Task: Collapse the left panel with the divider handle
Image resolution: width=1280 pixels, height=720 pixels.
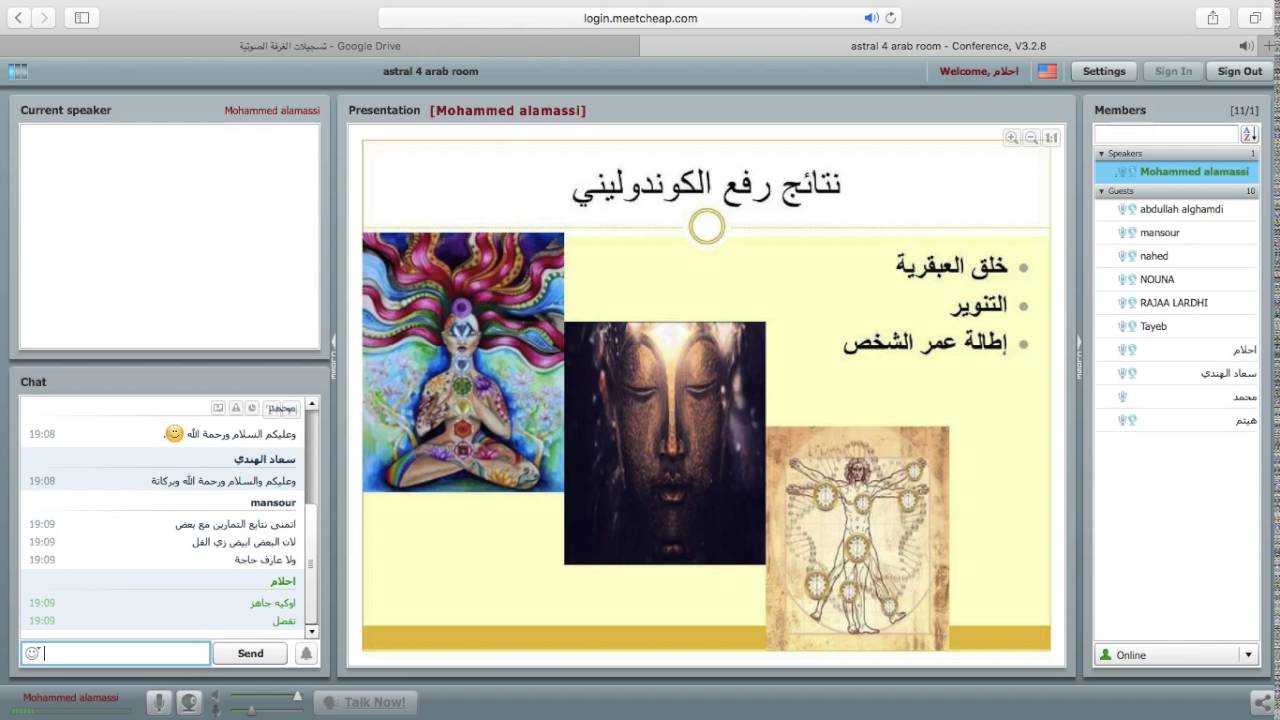Action: tap(333, 357)
